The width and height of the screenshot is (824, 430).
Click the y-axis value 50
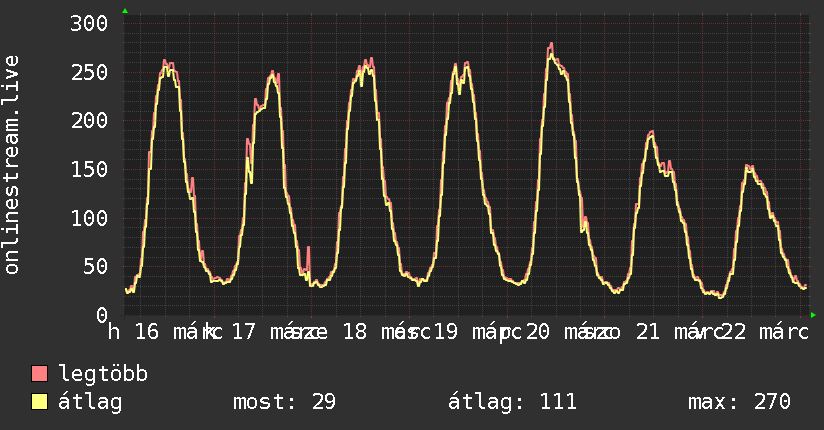pyautogui.click(x=96, y=267)
